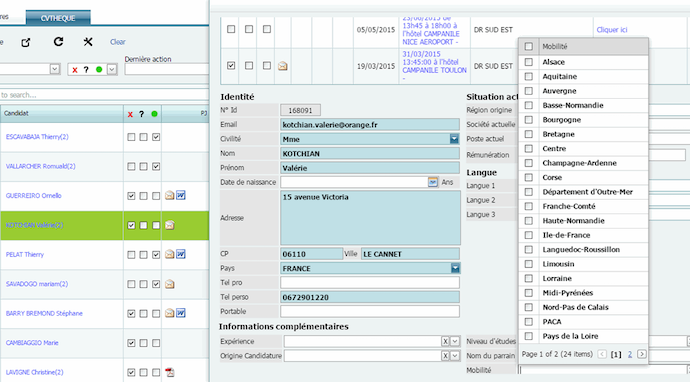The image size is (690, 382).
Task: Open candidate SAVADOGO mariam(2)
Action: click(x=37, y=284)
